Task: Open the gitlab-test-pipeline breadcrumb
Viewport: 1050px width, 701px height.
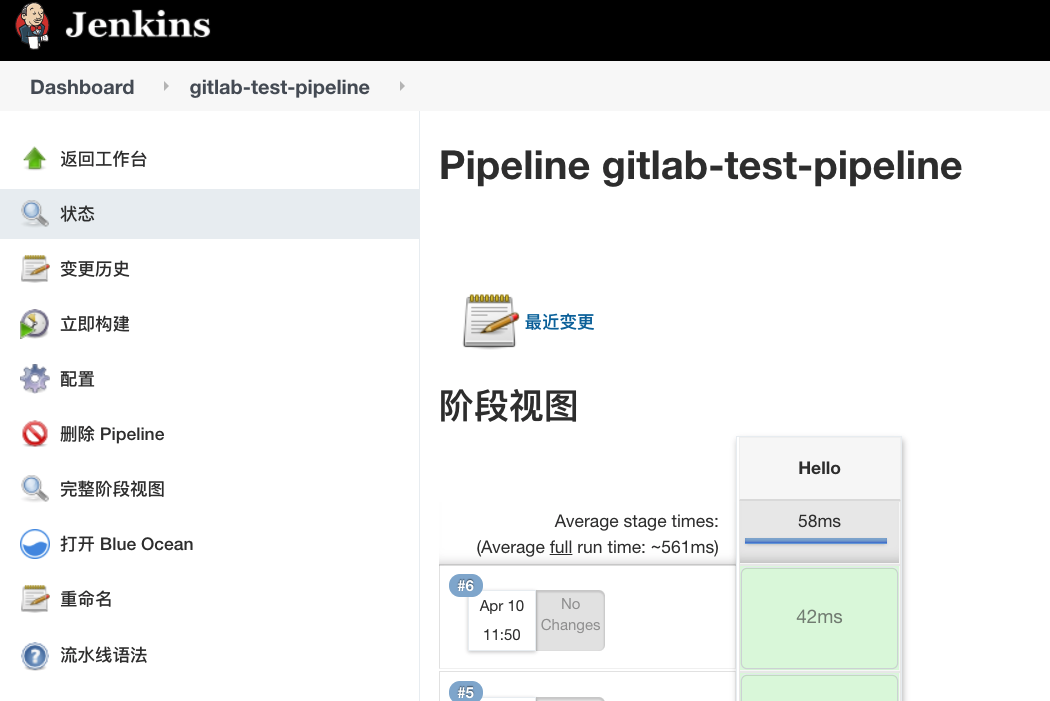Action: point(279,87)
